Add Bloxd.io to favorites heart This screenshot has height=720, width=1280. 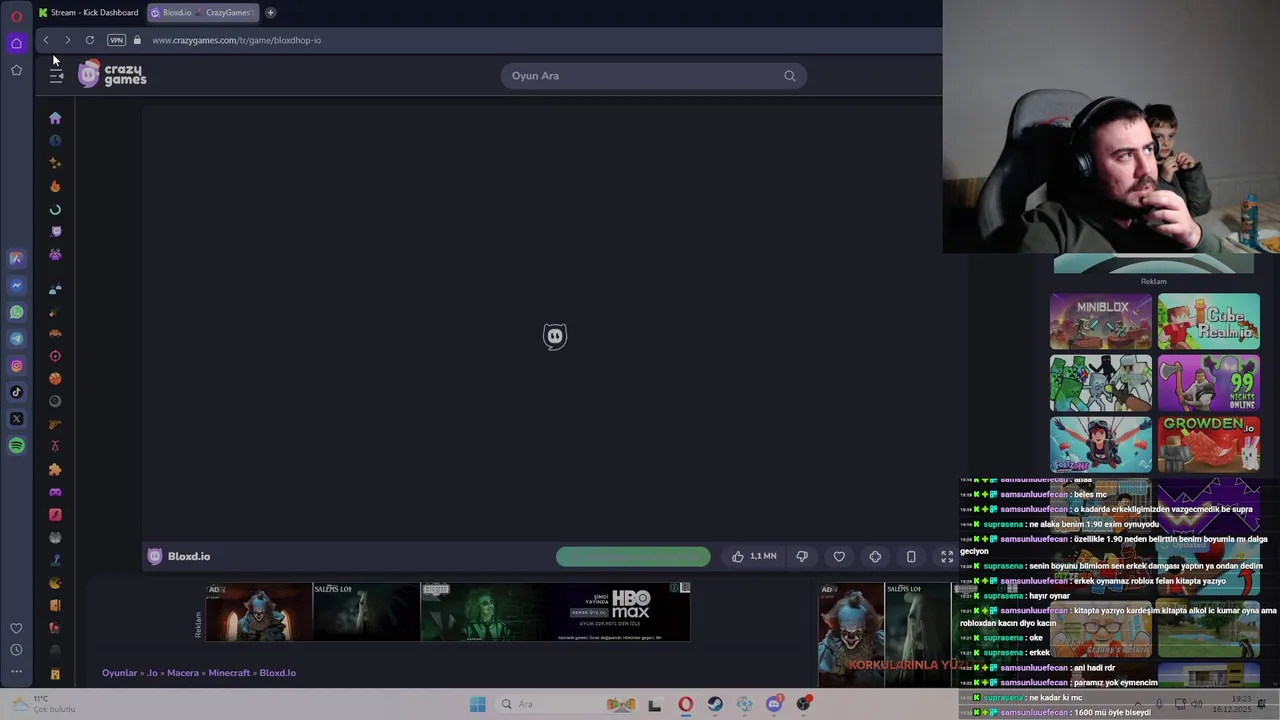click(839, 556)
